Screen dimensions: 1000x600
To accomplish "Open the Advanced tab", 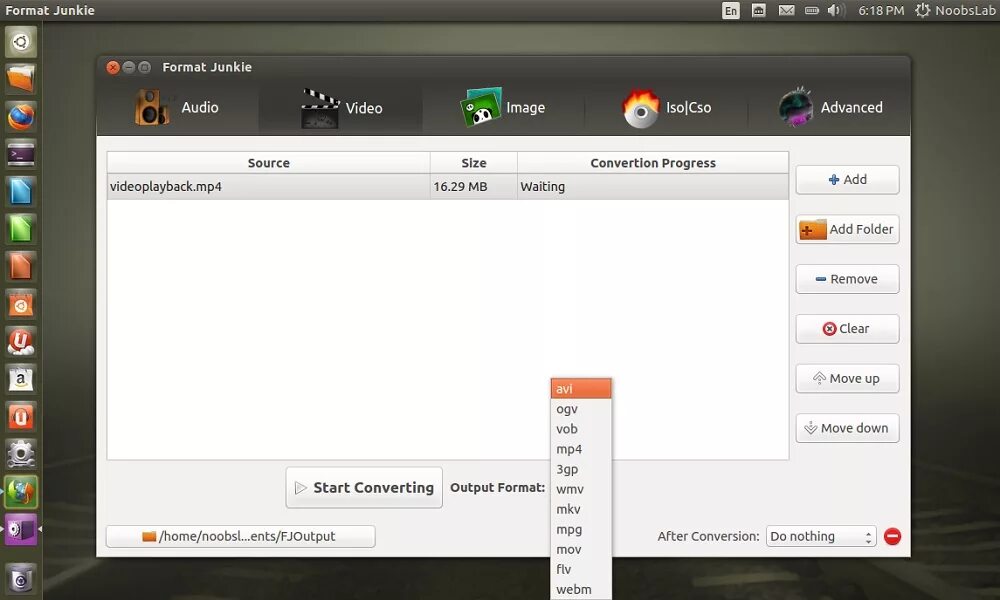I will coord(830,108).
